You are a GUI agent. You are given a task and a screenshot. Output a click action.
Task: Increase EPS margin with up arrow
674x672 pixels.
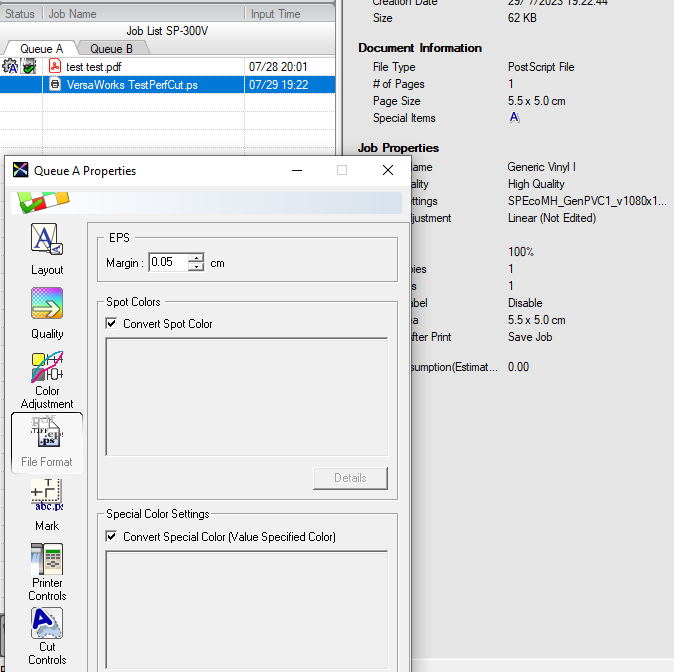[196, 258]
